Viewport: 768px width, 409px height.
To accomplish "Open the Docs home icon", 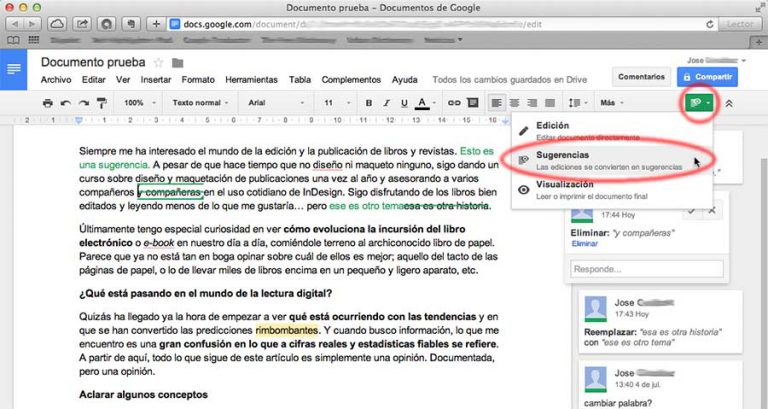I will tap(13, 69).
